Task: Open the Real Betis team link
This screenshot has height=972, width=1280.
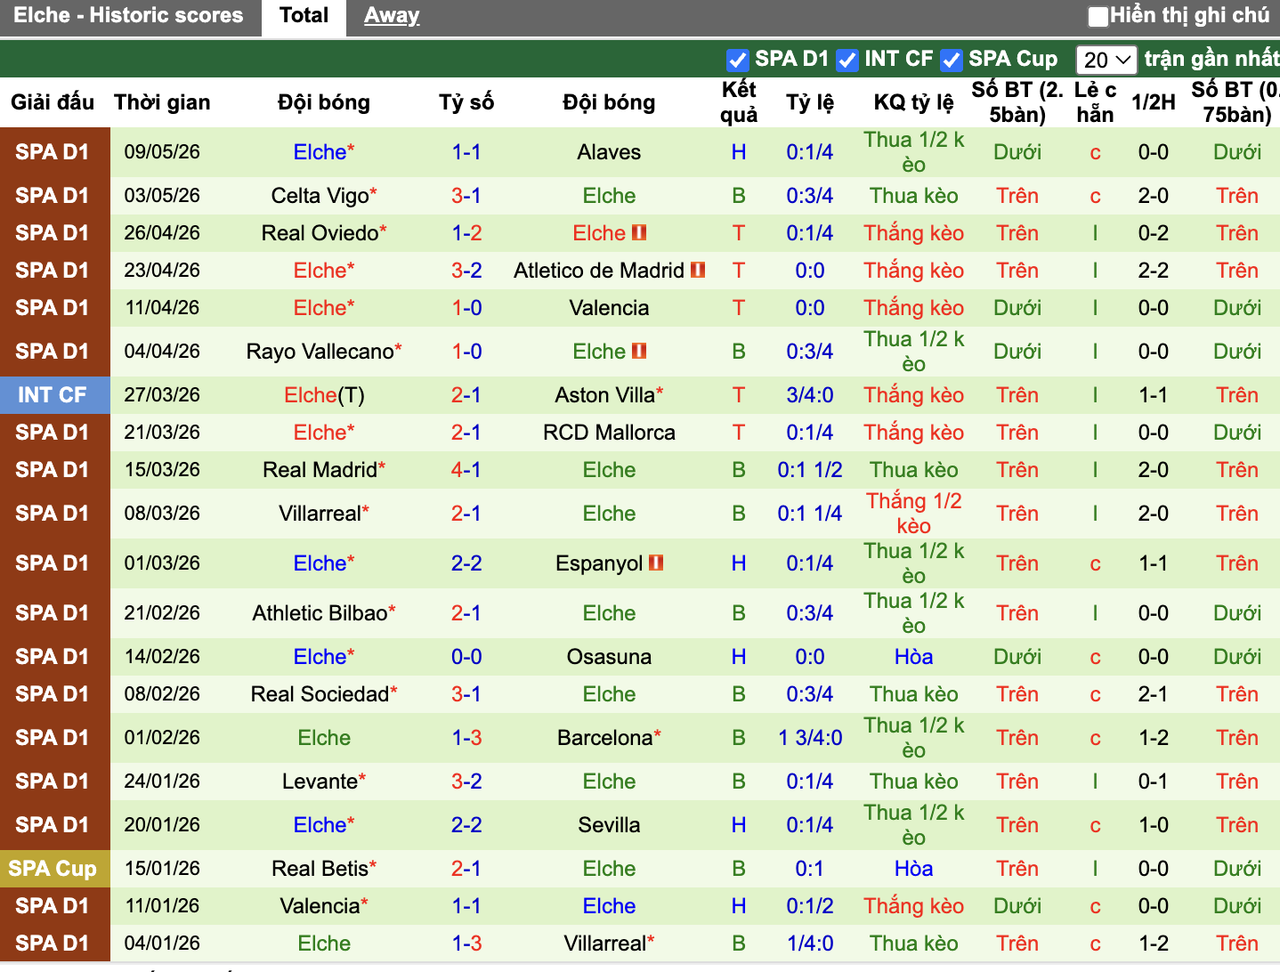Action: point(320,869)
